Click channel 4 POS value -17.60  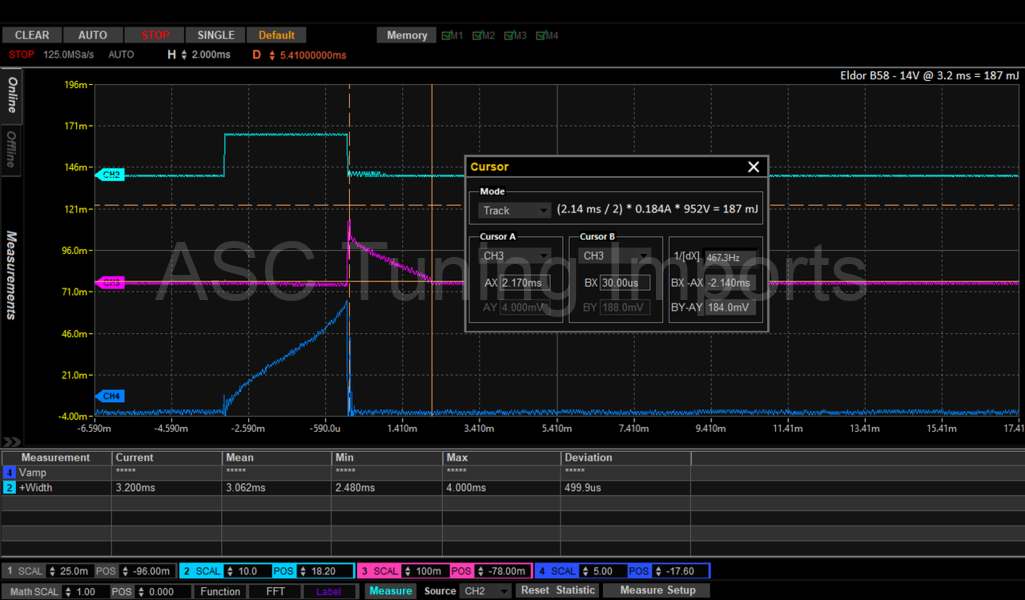click(681, 571)
